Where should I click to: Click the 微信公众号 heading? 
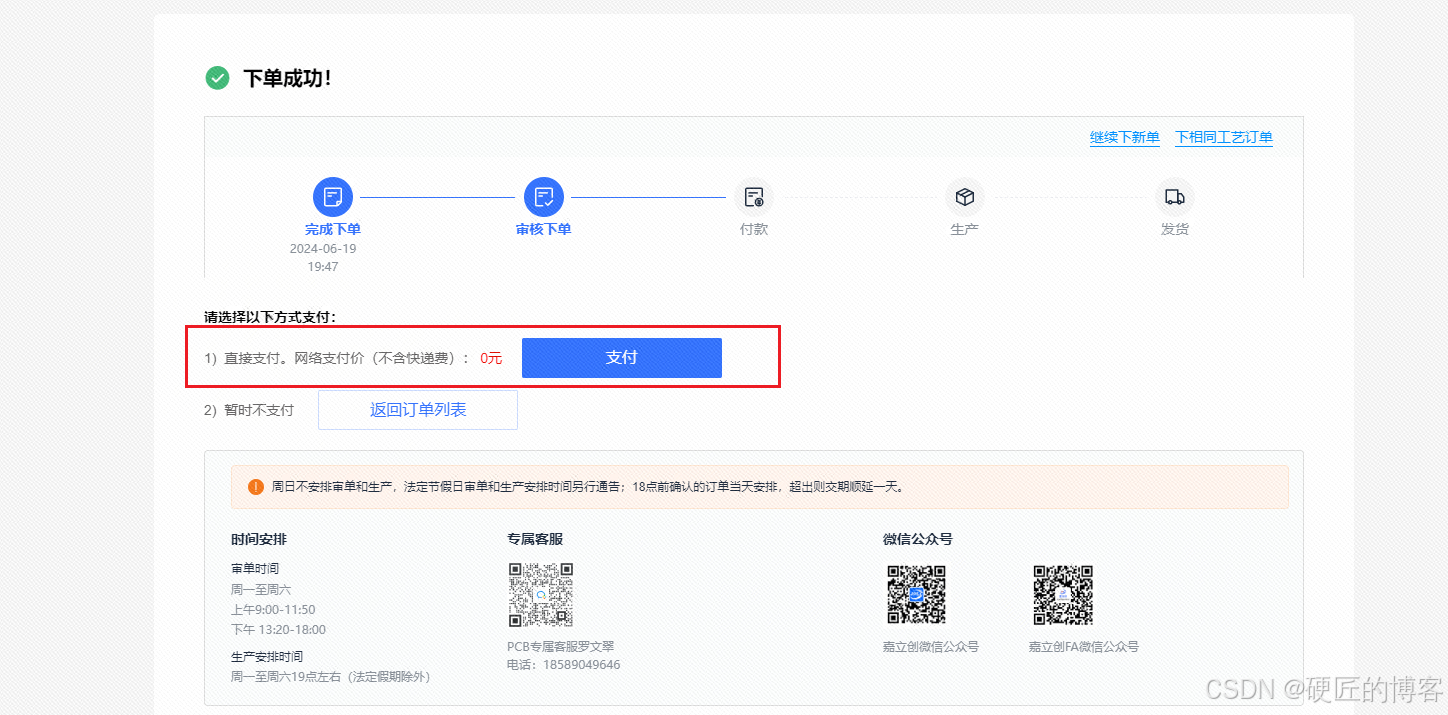click(918, 539)
